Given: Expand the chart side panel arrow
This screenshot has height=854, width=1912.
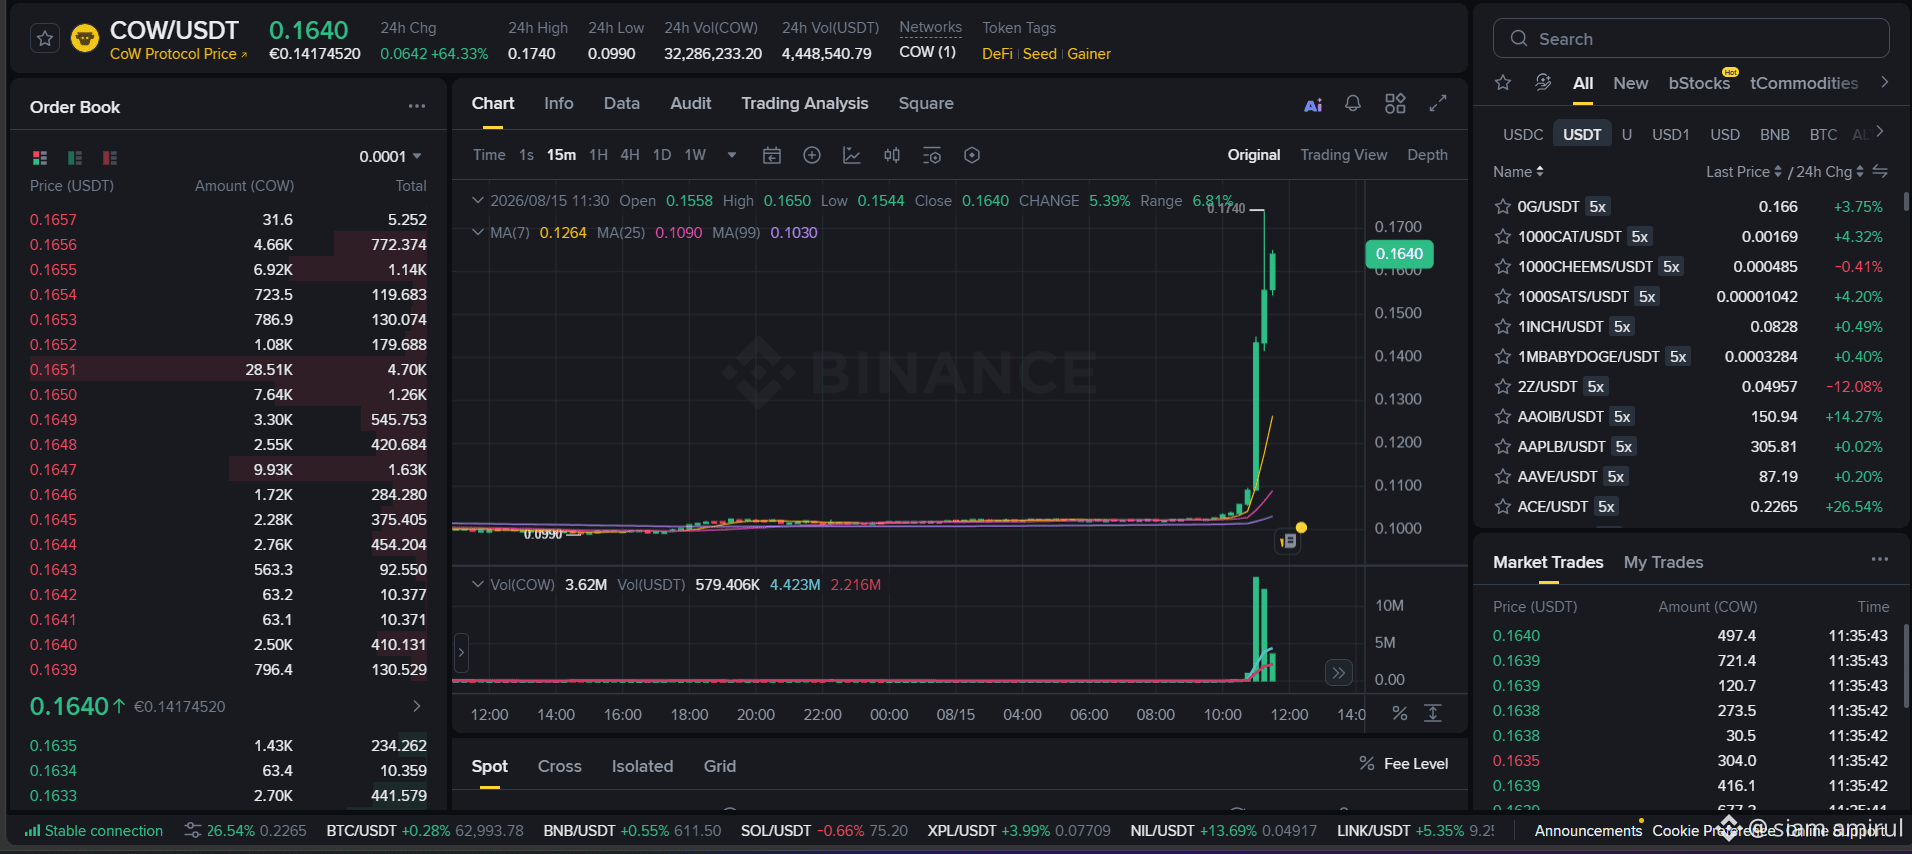Looking at the screenshot, I should tap(461, 652).
